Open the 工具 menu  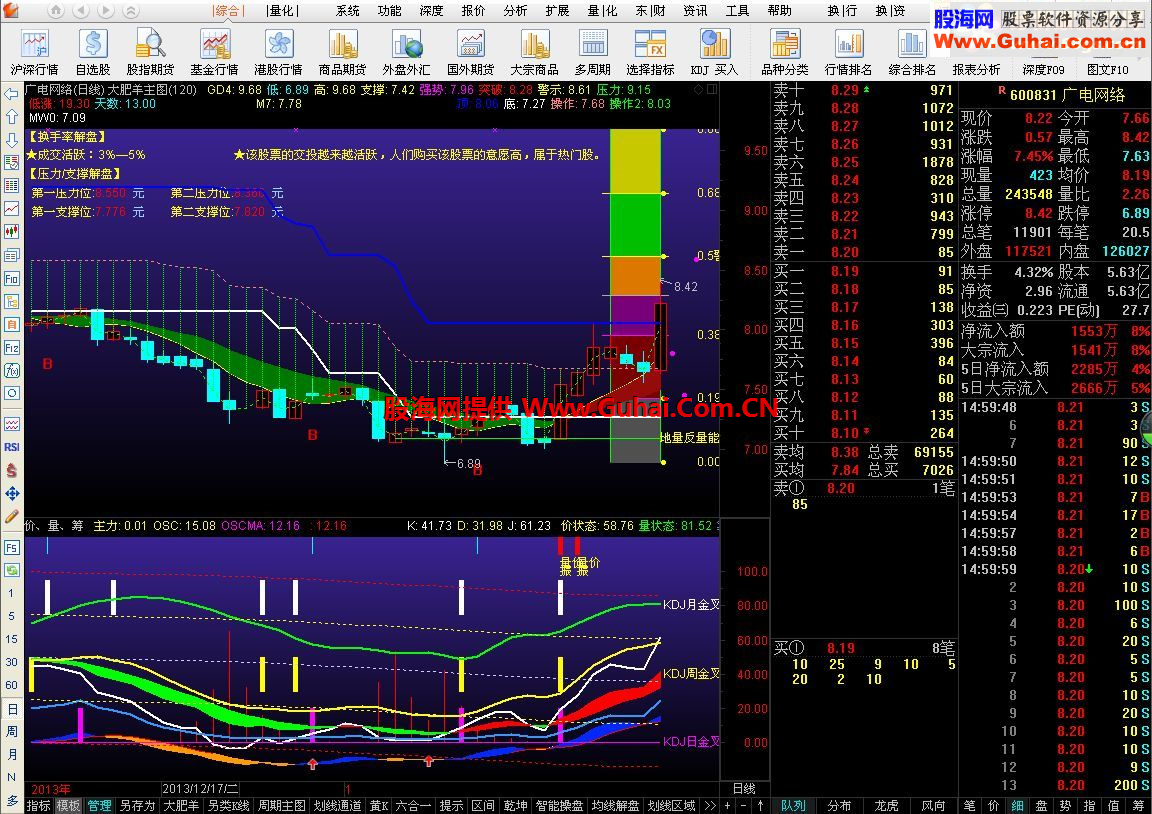coord(737,10)
